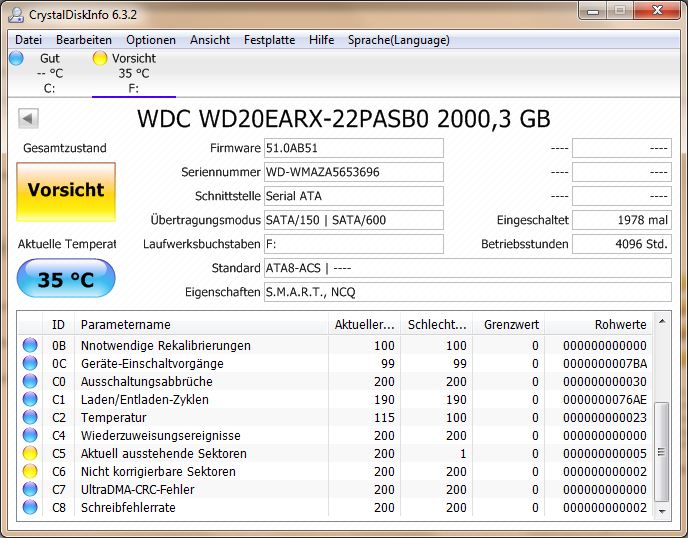Minimize the CrystalDiskInfo window
This screenshot has width=688, height=538.
[593, 11]
